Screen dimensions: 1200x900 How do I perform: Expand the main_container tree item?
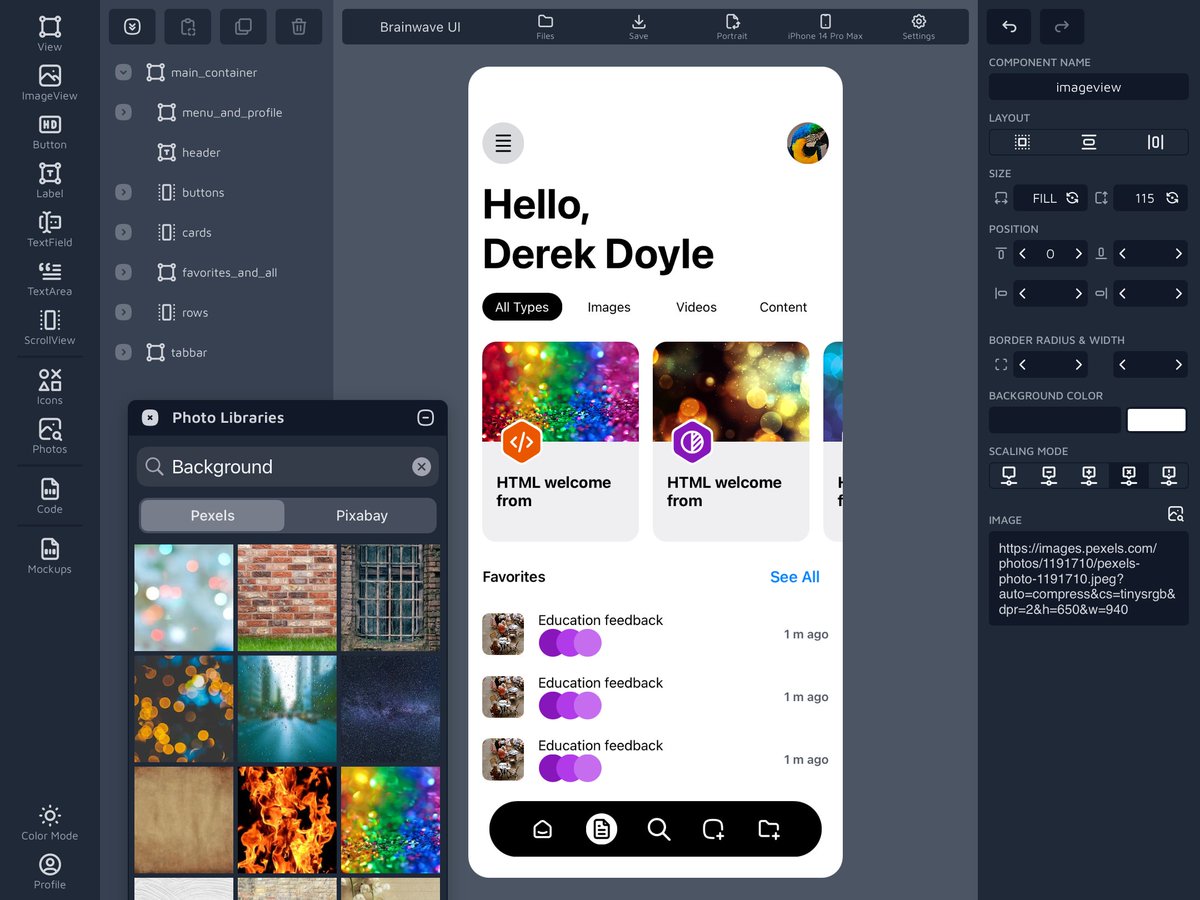click(123, 72)
